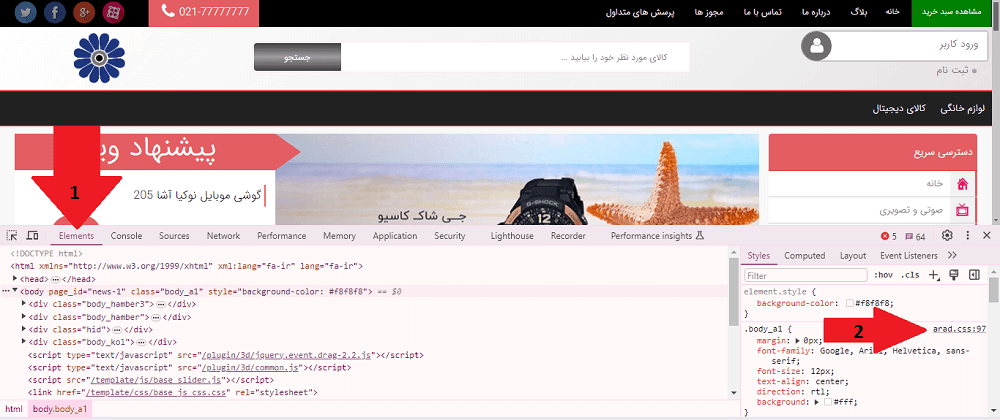
Task: Expand div class hid
Action: click(x=24, y=329)
